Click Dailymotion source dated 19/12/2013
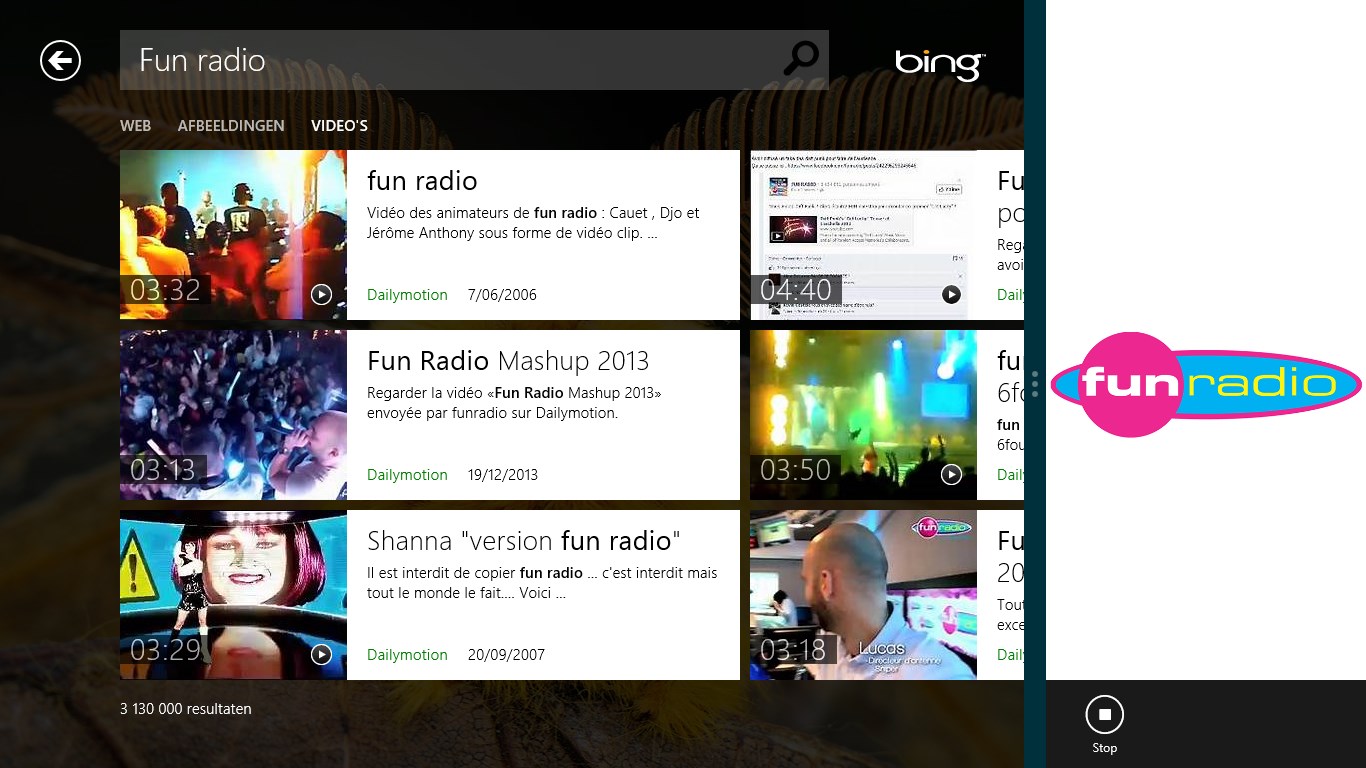 [407, 474]
